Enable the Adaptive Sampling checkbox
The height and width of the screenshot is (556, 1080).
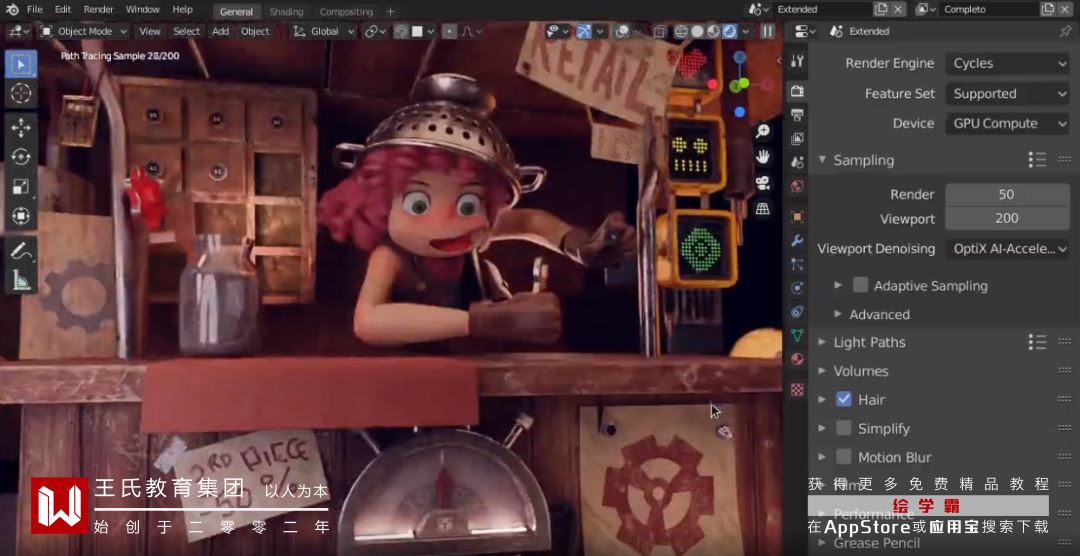(x=860, y=285)
